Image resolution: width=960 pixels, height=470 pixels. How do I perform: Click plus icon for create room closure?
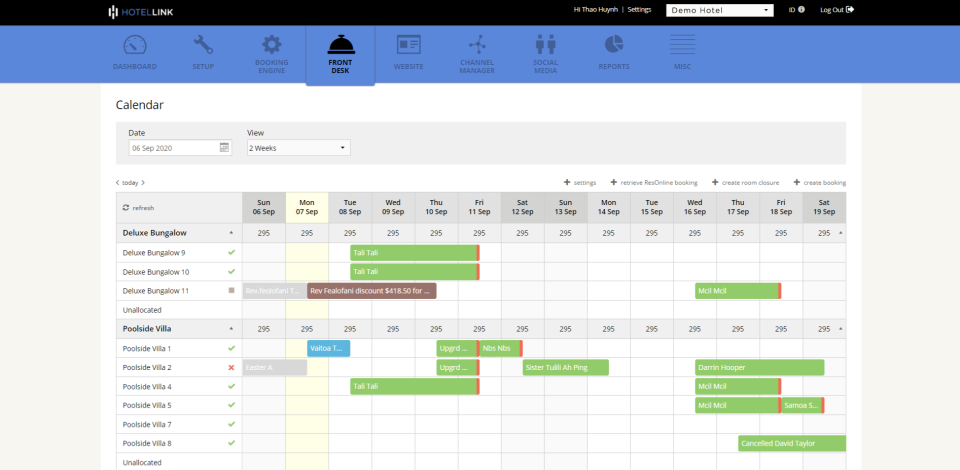click(x=714, y=182)
